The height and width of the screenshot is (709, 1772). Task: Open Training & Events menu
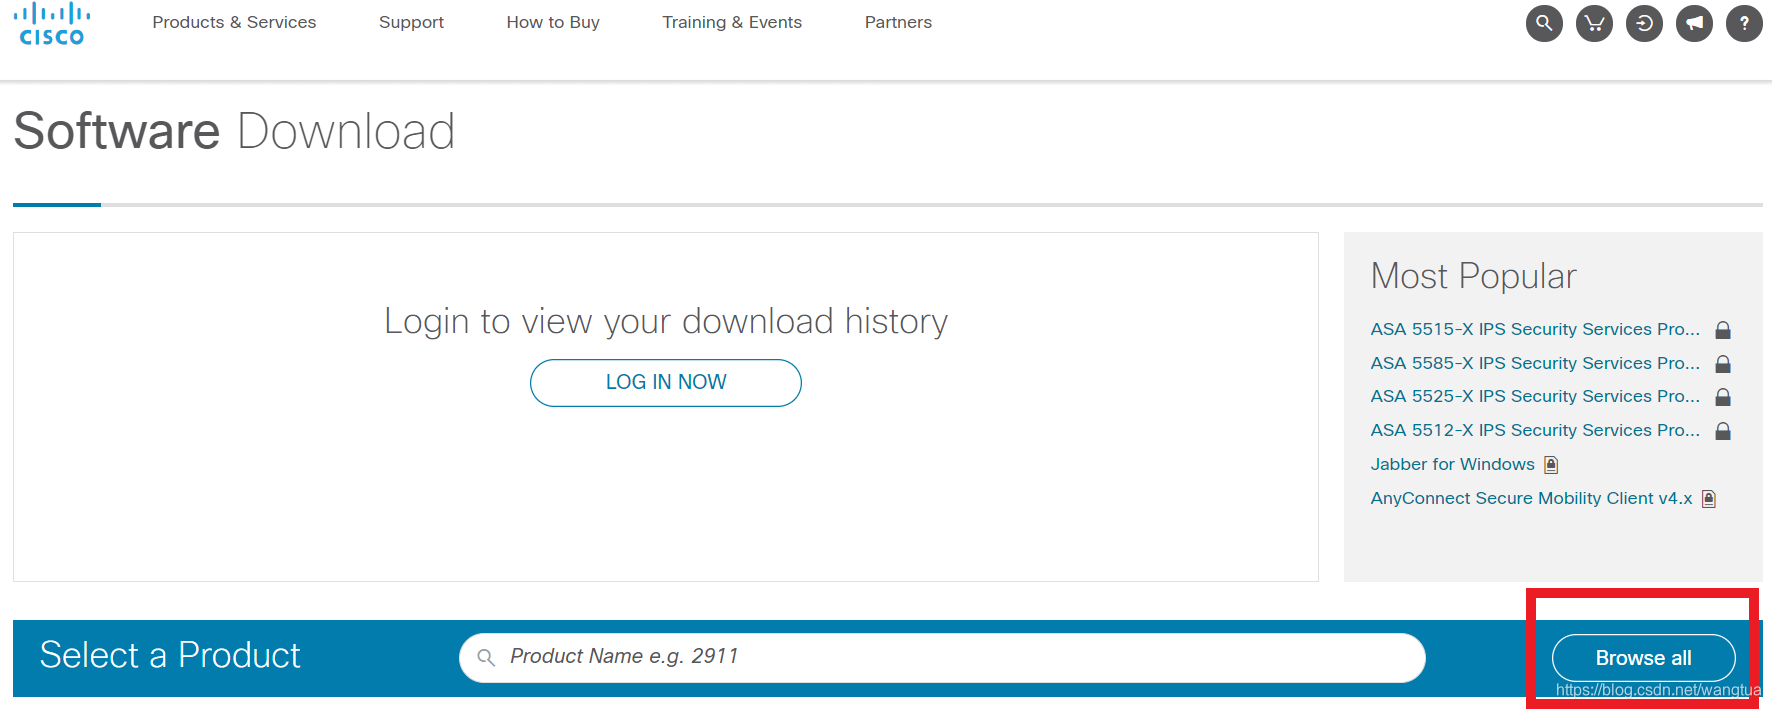[x=732, y=22]
